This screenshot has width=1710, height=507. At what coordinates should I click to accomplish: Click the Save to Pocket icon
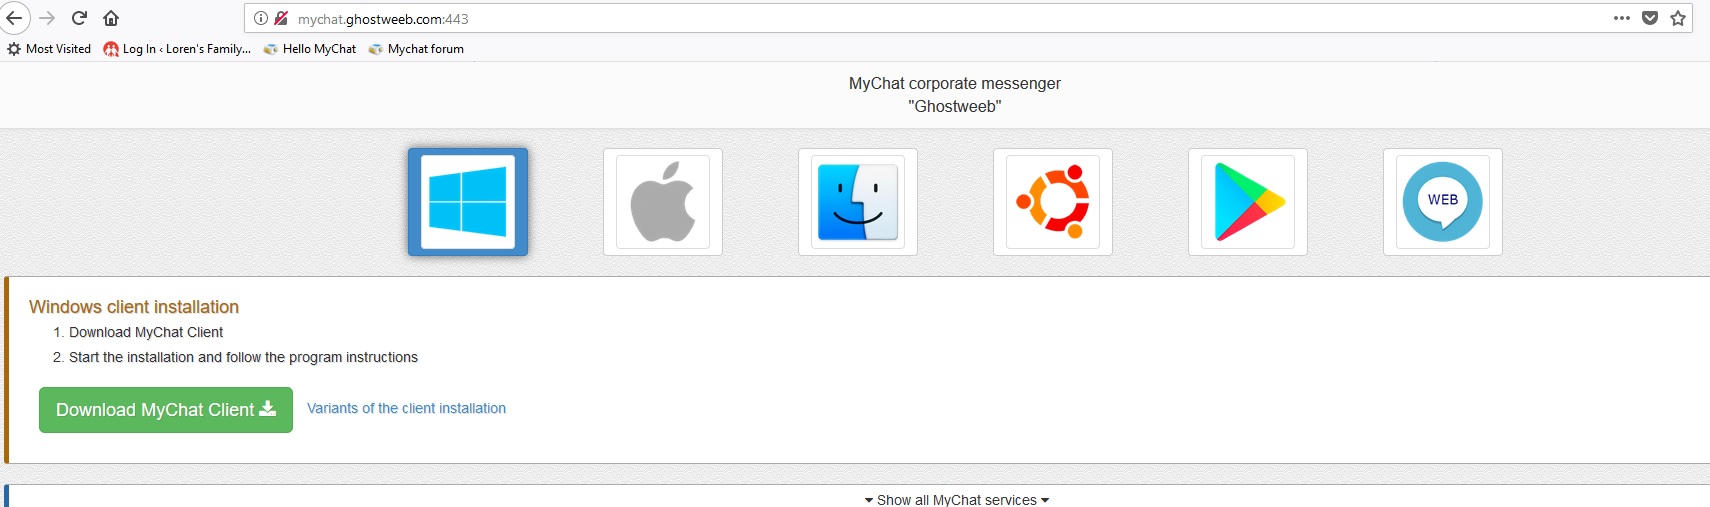[x=1650, y=18]
